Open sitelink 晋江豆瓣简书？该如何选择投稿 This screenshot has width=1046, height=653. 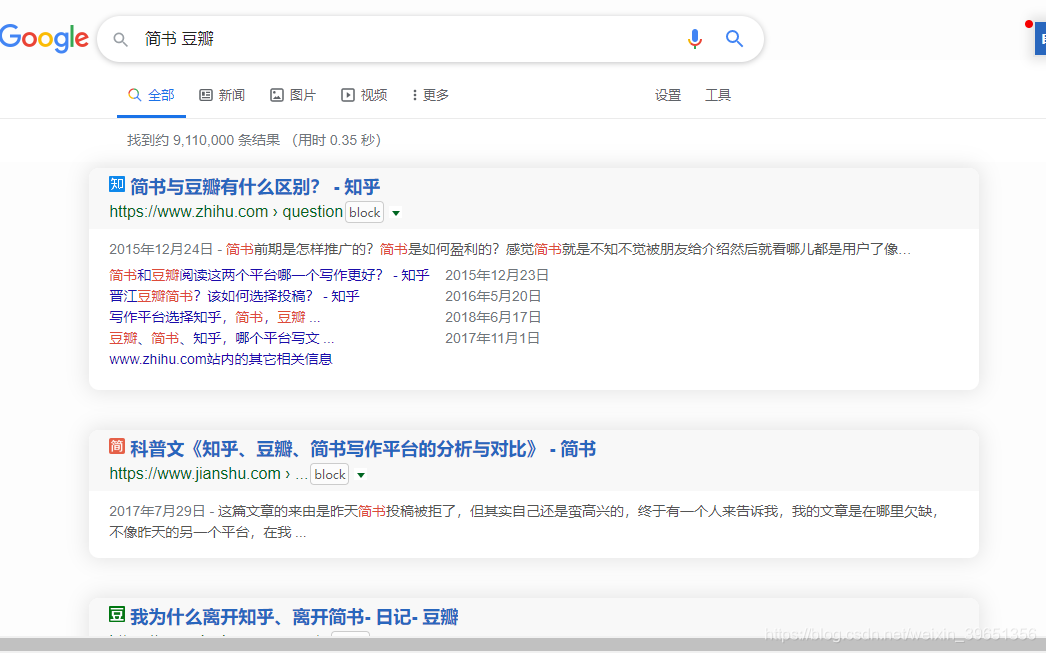pyautogui.click(x=234, y=296)
